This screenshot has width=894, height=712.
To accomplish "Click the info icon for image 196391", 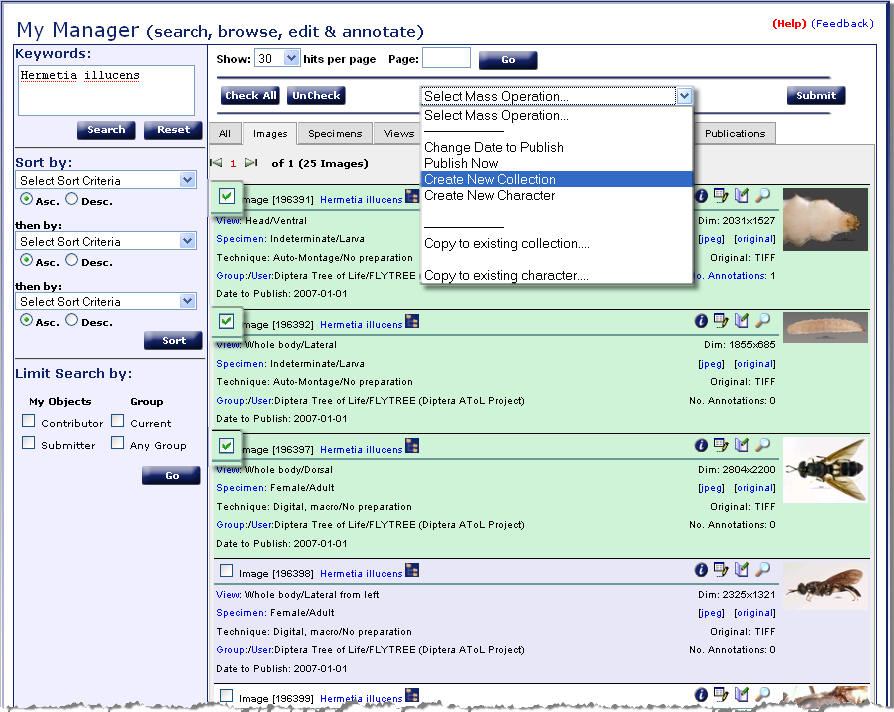I will pyautogui.click(x=701, y=196).
